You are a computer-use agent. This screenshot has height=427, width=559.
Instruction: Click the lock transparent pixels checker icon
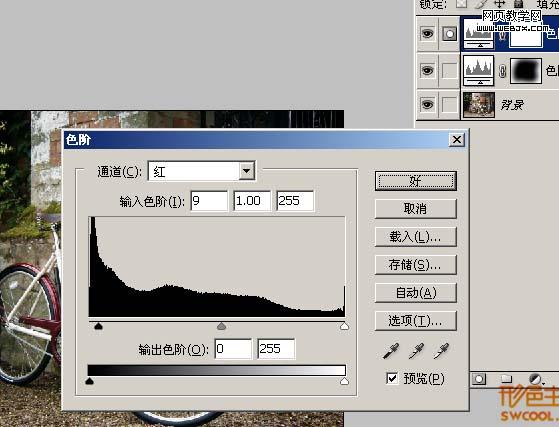[462, 4]
